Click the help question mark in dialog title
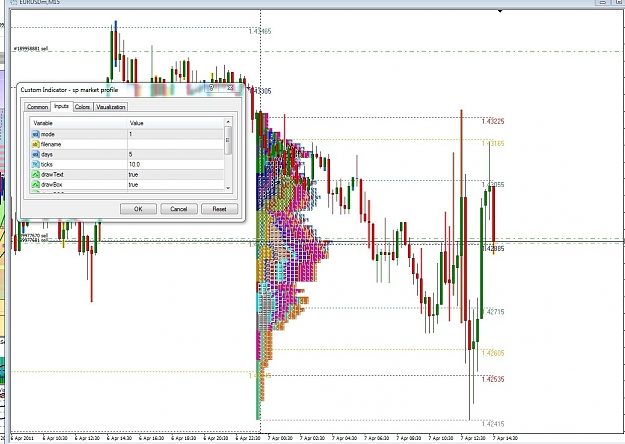The height and width of the screenshot is (444, 625). tap(212, 88)
